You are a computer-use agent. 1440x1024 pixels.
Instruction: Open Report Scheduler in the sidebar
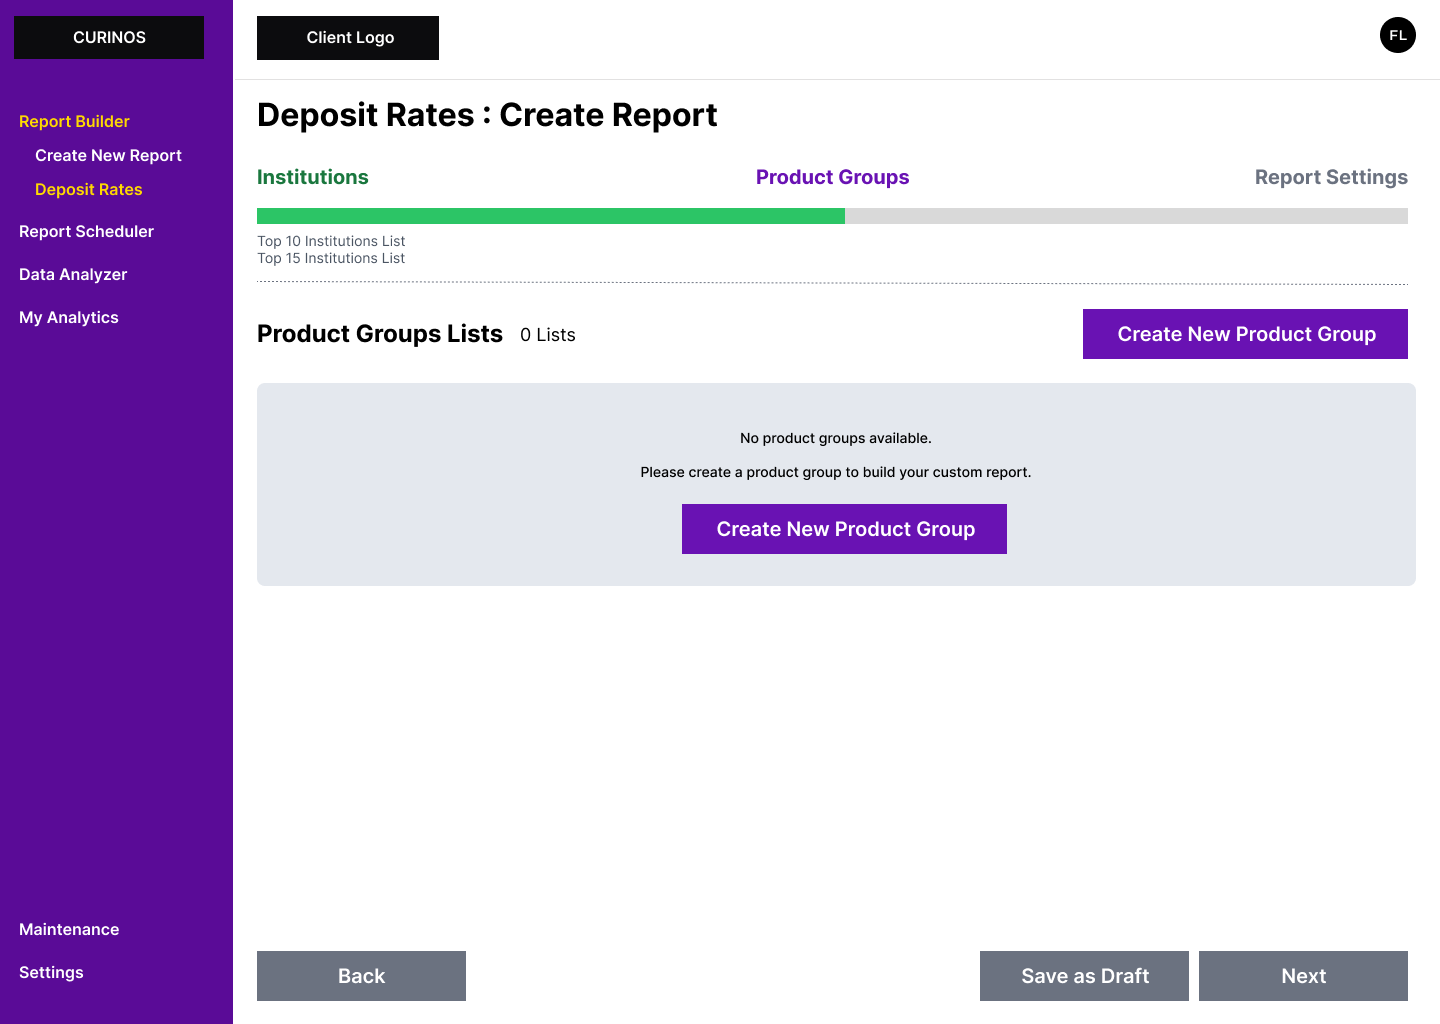(x=86, y=231)
